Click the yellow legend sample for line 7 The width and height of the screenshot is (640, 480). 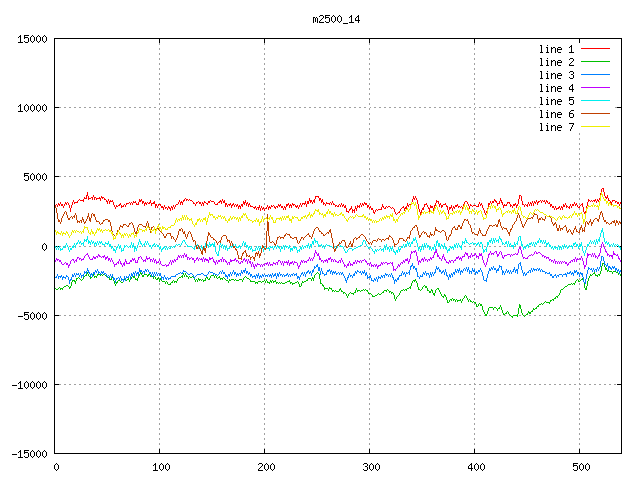pyautogui.click(x=596, y=127)
